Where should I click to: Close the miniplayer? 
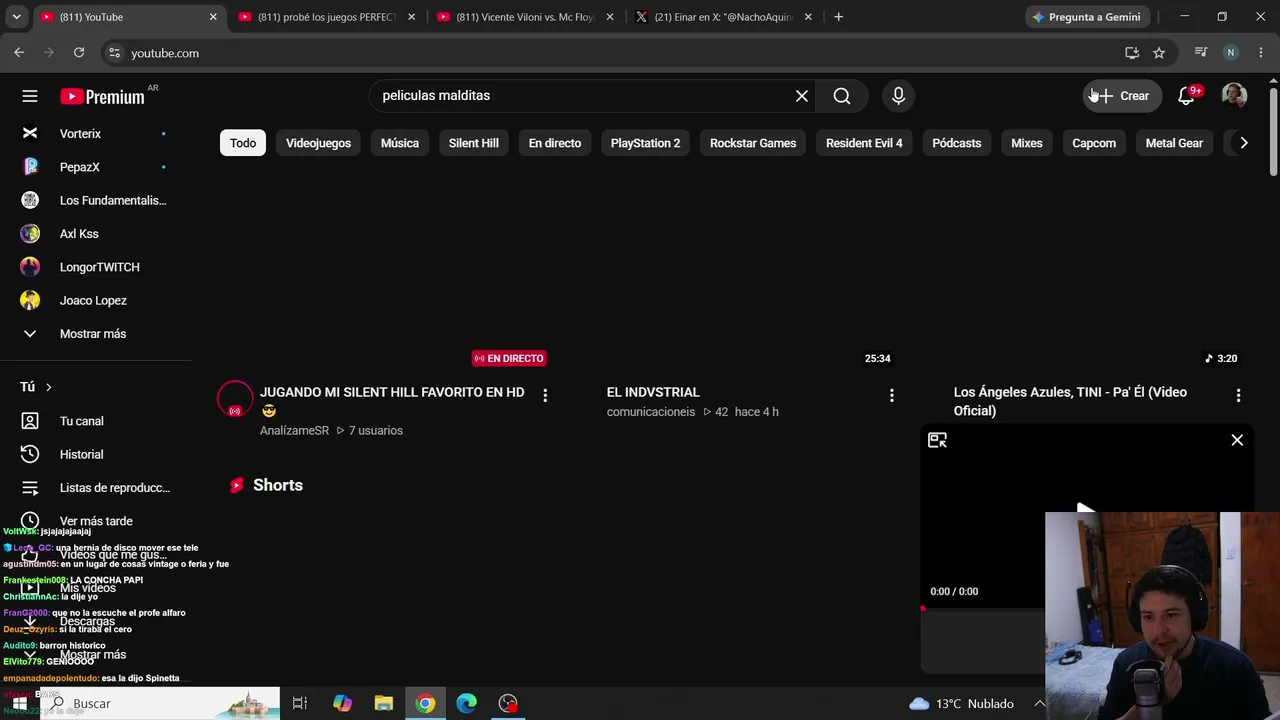click(x=1237, y=440)
